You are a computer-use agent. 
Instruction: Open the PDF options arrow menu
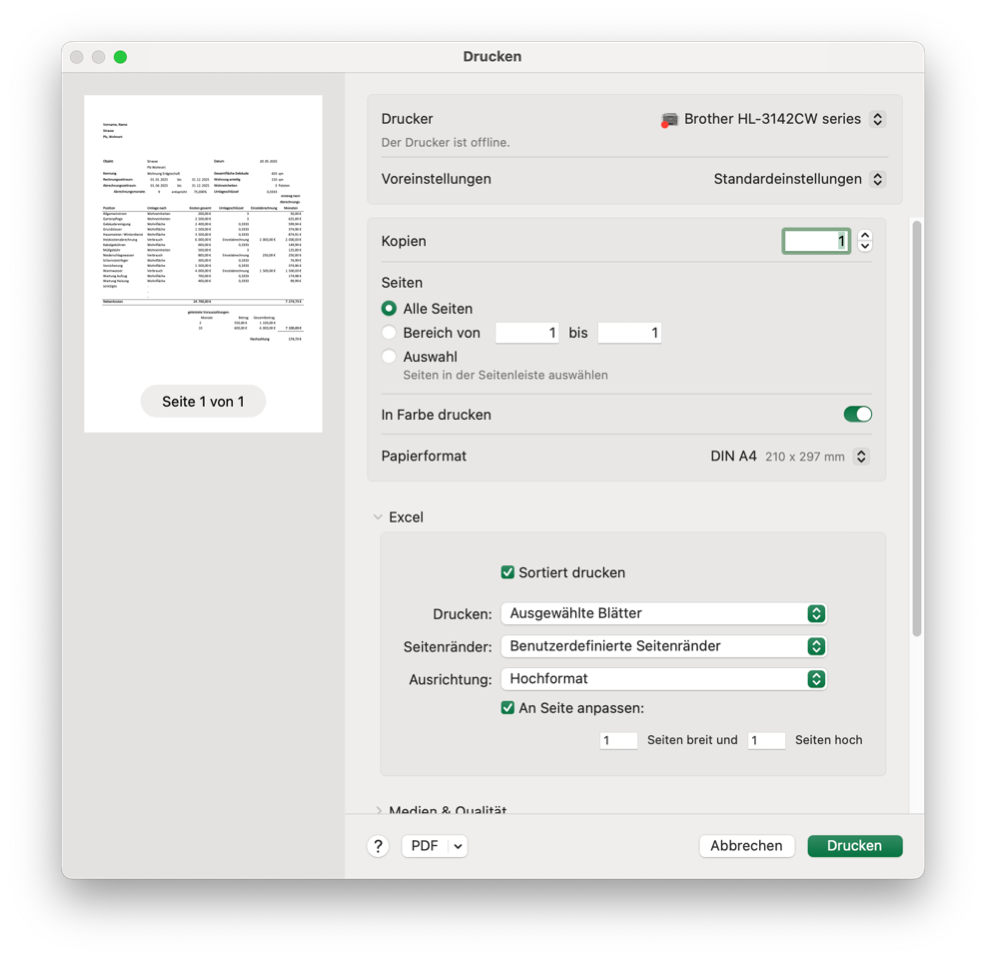pos(457,846)
